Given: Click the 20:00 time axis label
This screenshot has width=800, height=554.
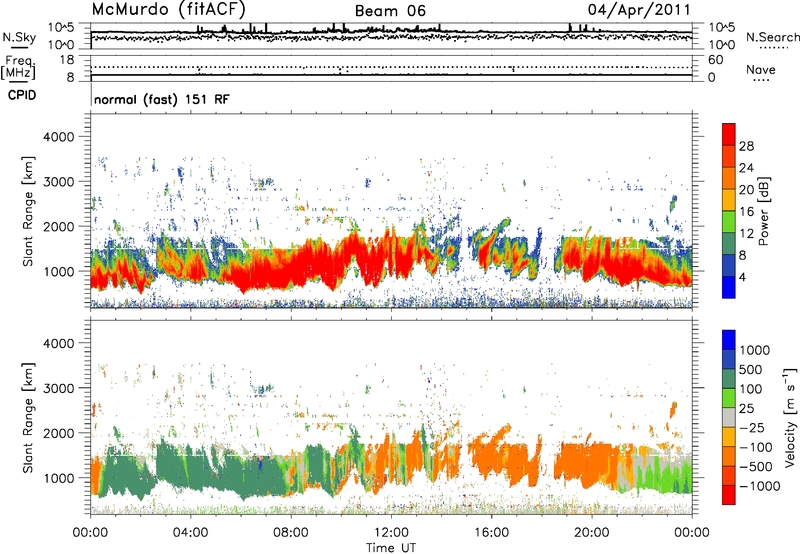Looking at the screenshot, I should click(591, 533).
